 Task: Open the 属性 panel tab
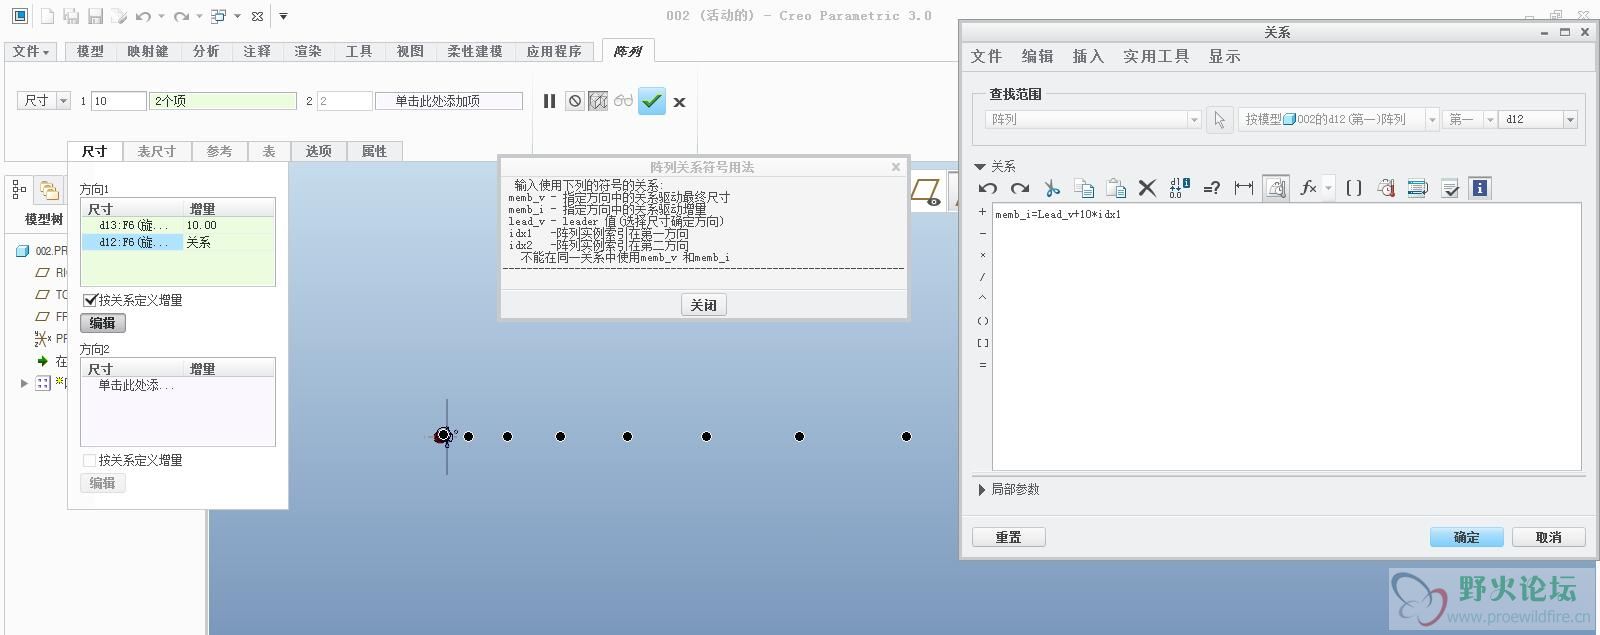[374, 151]
